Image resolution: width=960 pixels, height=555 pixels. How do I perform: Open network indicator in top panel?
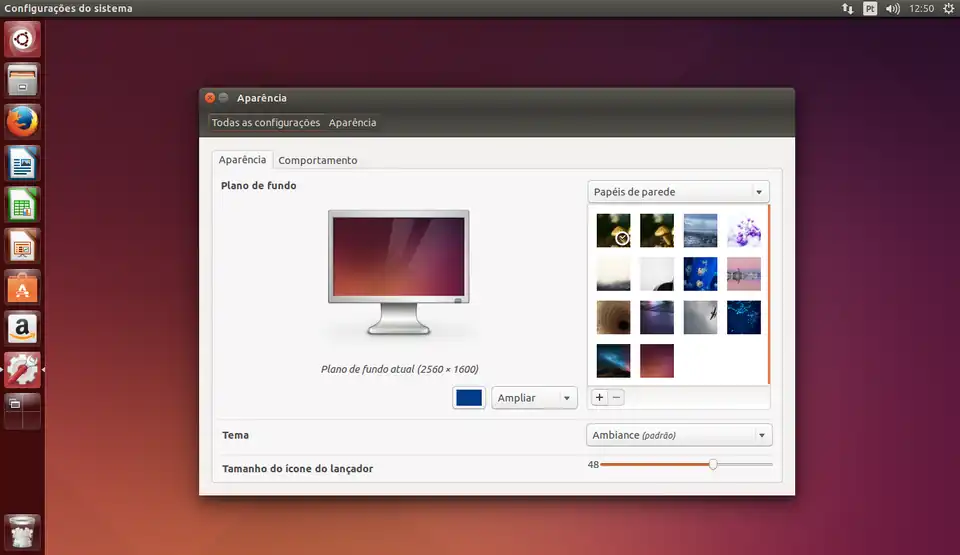pos(847,8)
